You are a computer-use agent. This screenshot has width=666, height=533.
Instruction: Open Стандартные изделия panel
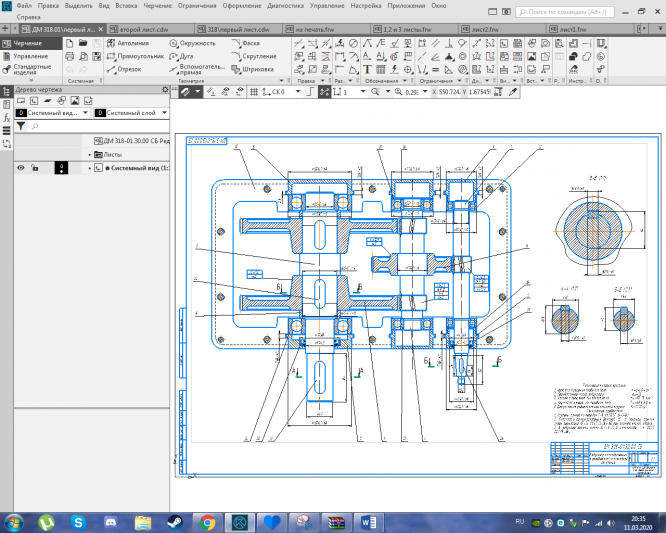coord(32,72)
